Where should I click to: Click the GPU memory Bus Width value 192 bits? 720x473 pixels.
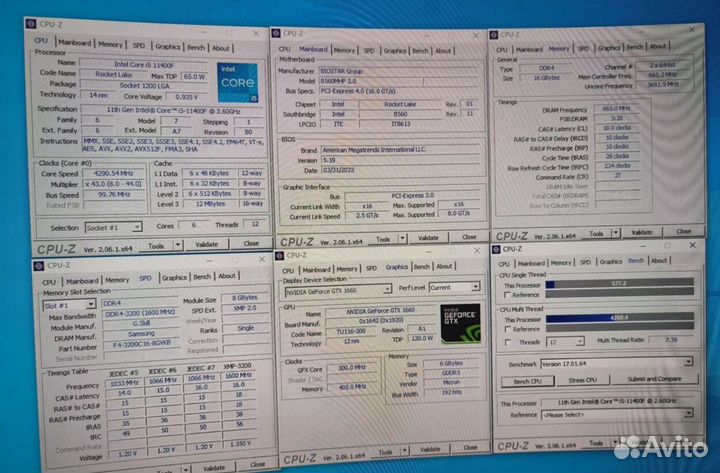(x=451, y=392)
